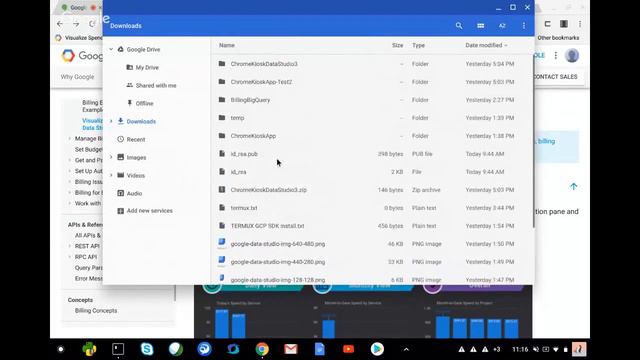Collapse Google Drive tree
This screenshot has height=360, width=640.
point(111,49)
